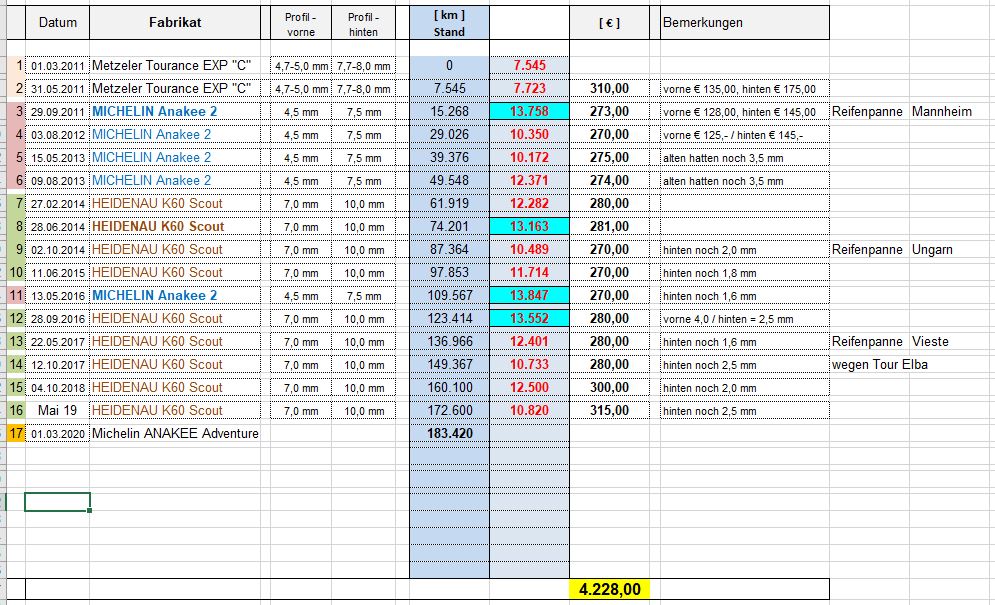This screenshot has height=605, width=995.
Task: Select the km reading 183.420
Action: point(449,433)
